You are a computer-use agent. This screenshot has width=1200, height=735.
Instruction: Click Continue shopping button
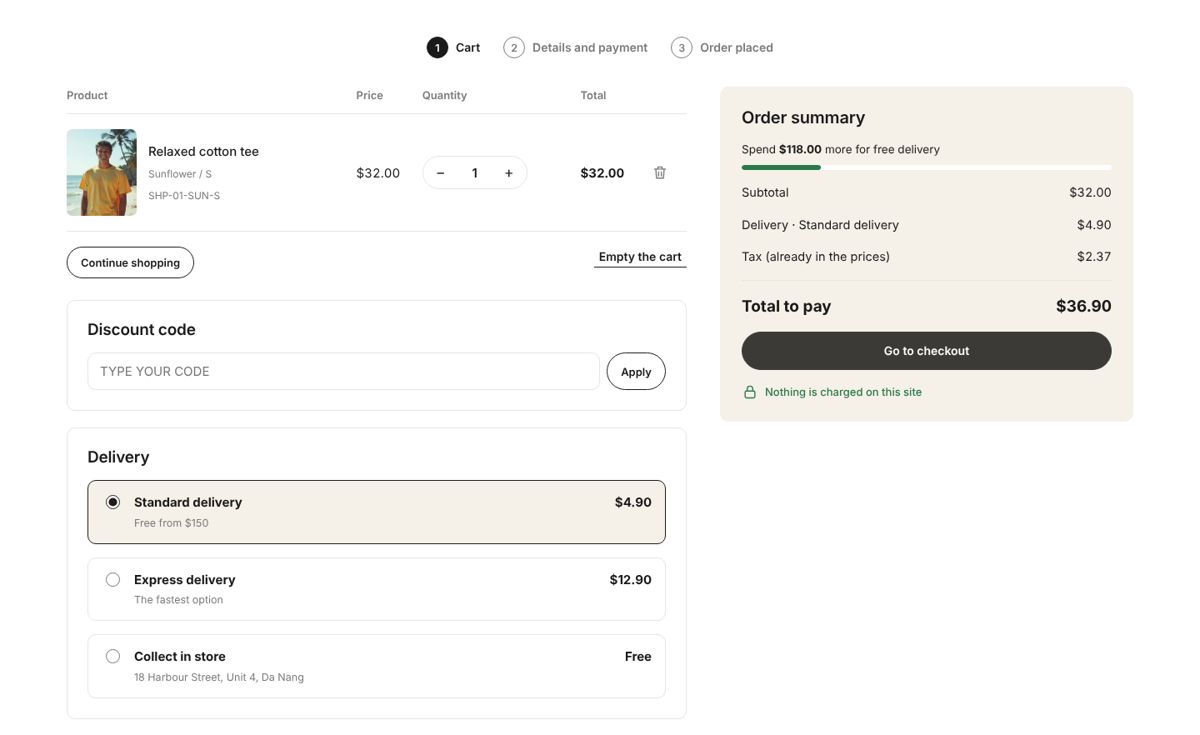130,263
